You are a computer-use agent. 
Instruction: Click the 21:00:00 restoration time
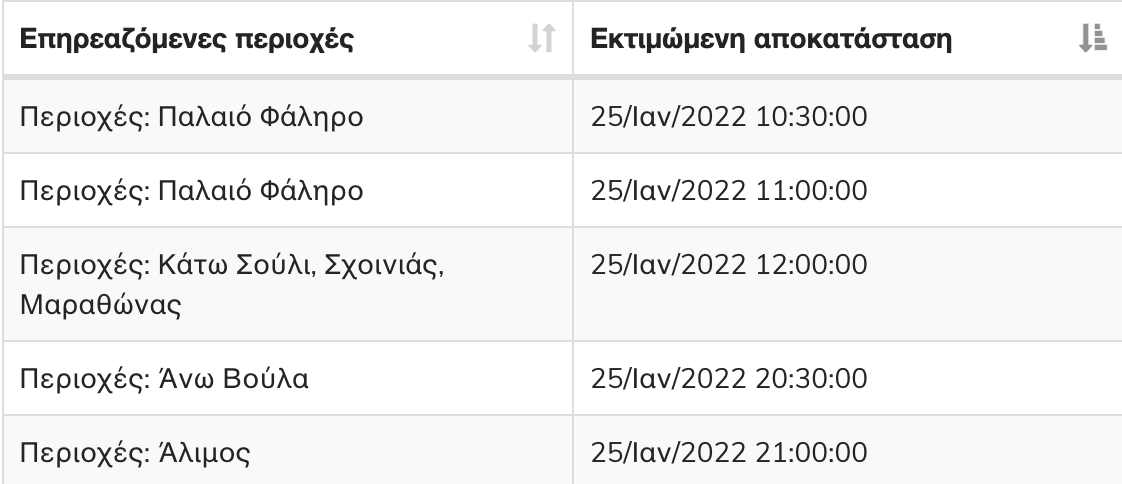pos(811,452)
